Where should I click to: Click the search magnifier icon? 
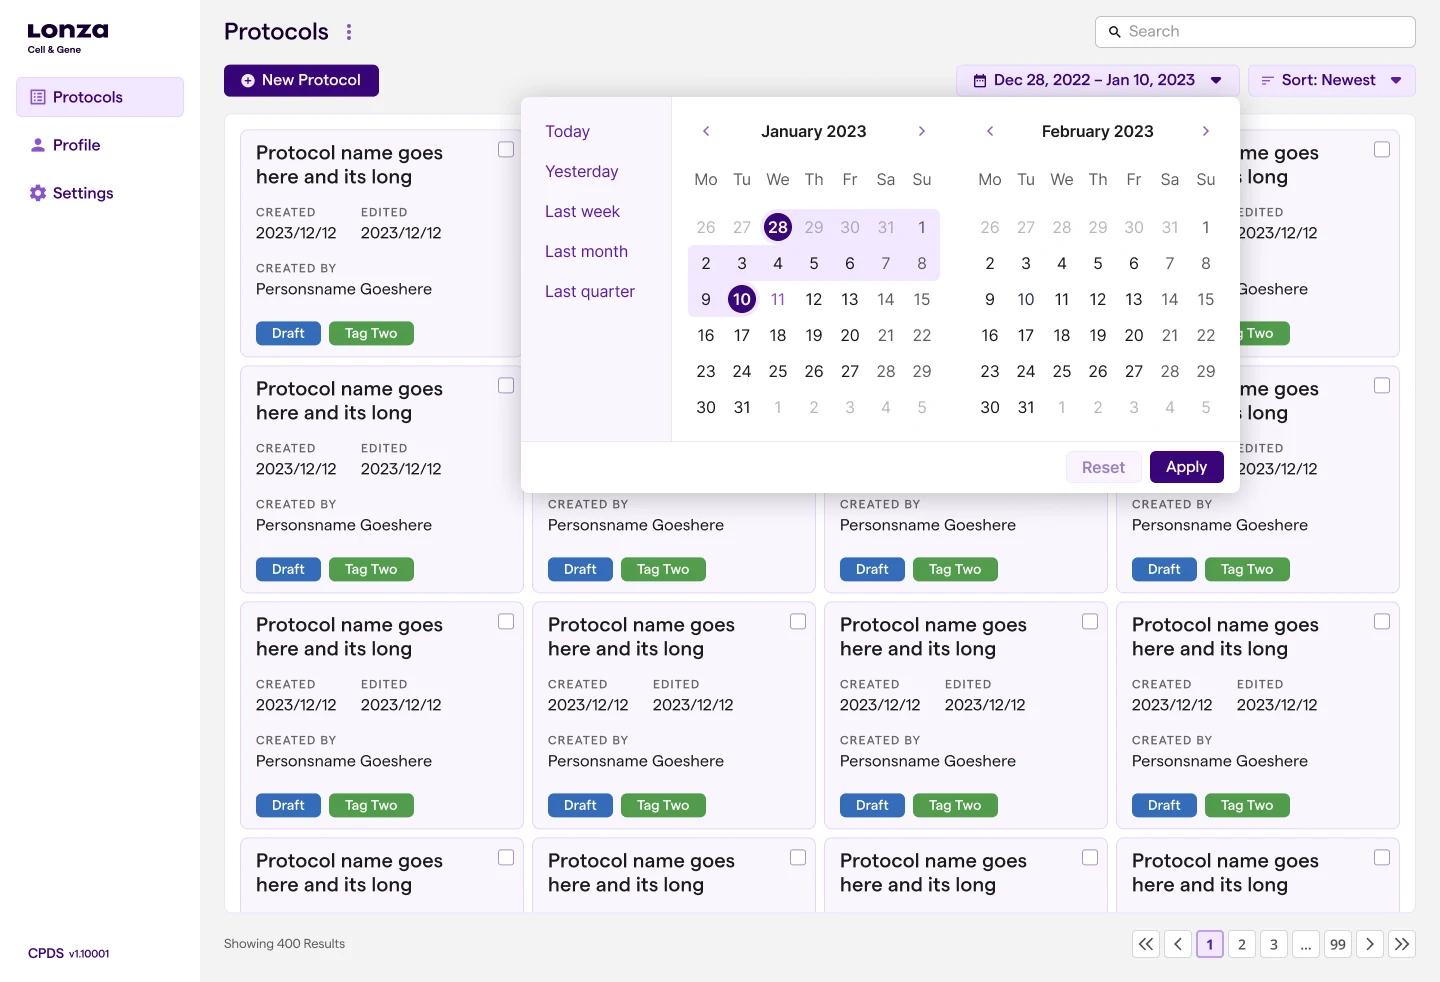[1115, 32]
